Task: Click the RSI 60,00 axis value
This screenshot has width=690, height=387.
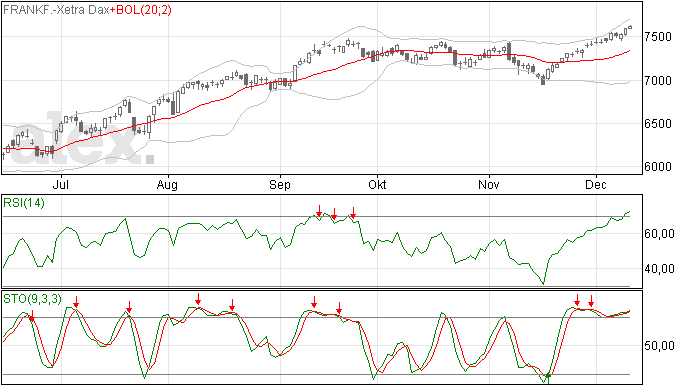Action: tap(659, 234)
